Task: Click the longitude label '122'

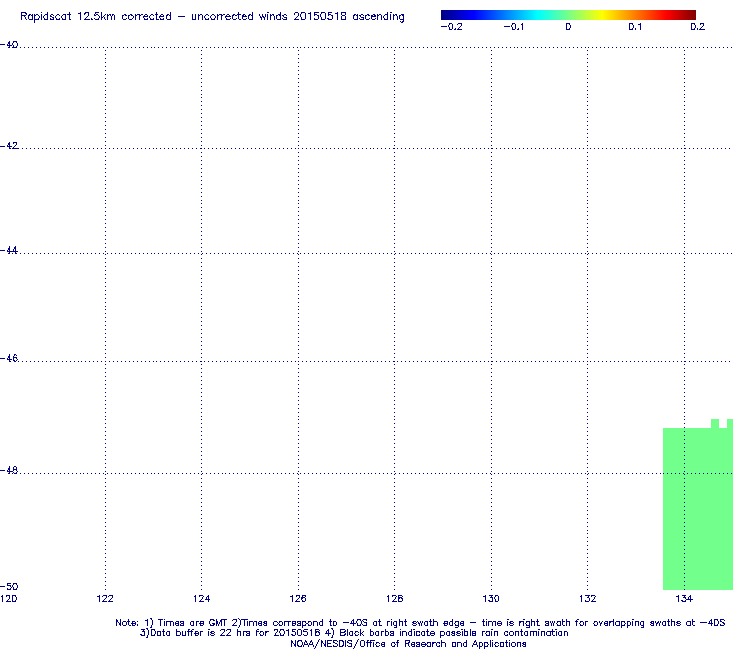Action: (x=105, y=599)
